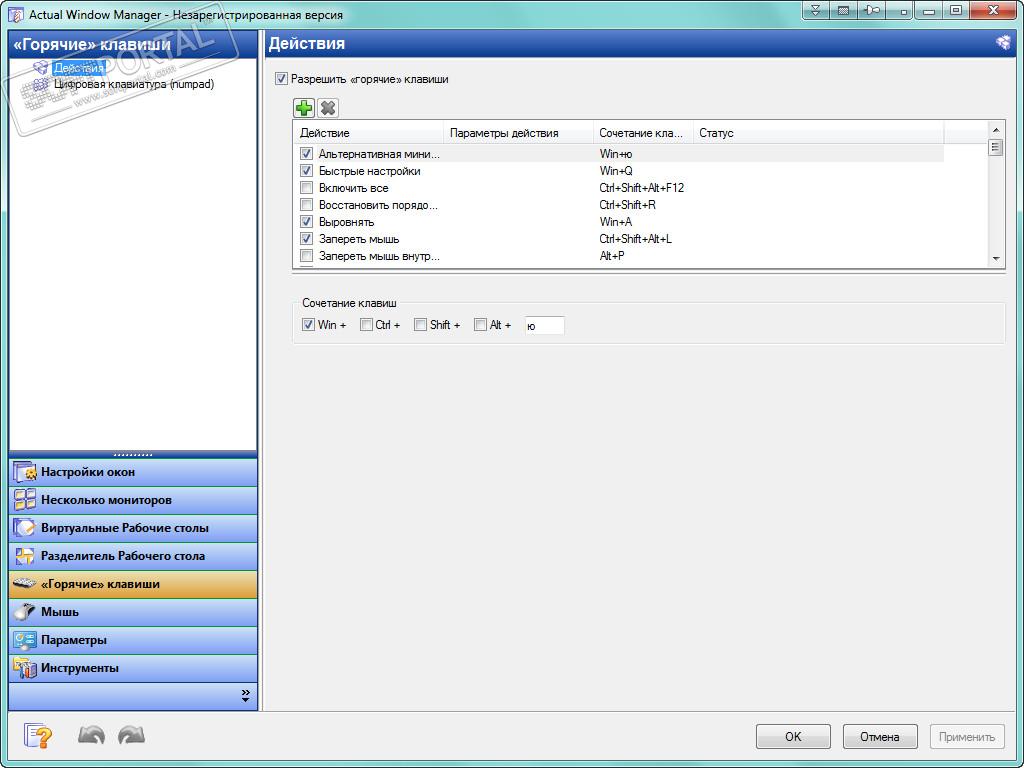Click the key input field containing ю
Screen dimensions: 1024x768
544,325
